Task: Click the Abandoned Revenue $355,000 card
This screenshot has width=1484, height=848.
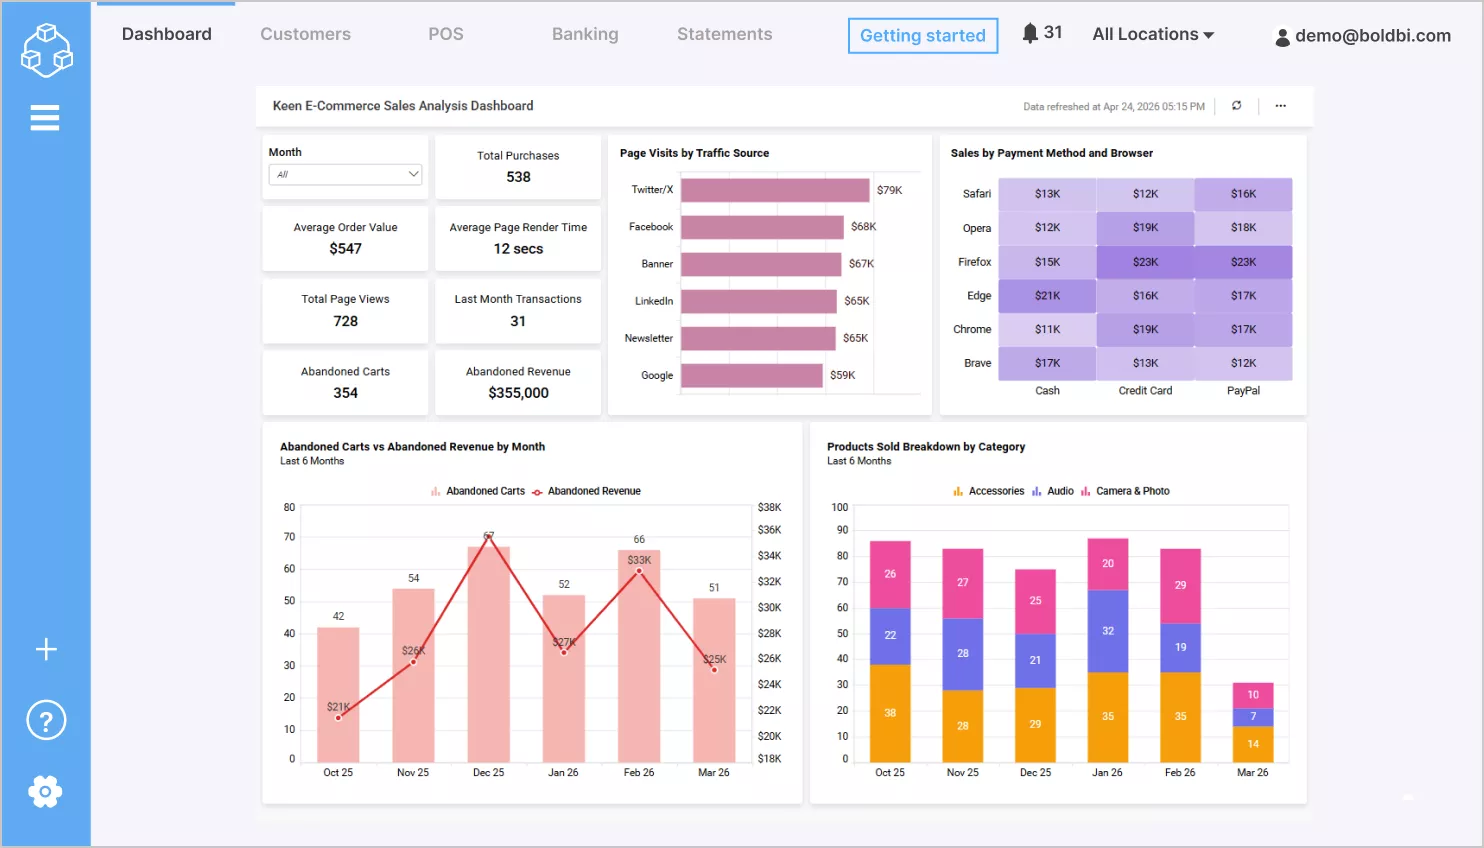Action: 518,383
